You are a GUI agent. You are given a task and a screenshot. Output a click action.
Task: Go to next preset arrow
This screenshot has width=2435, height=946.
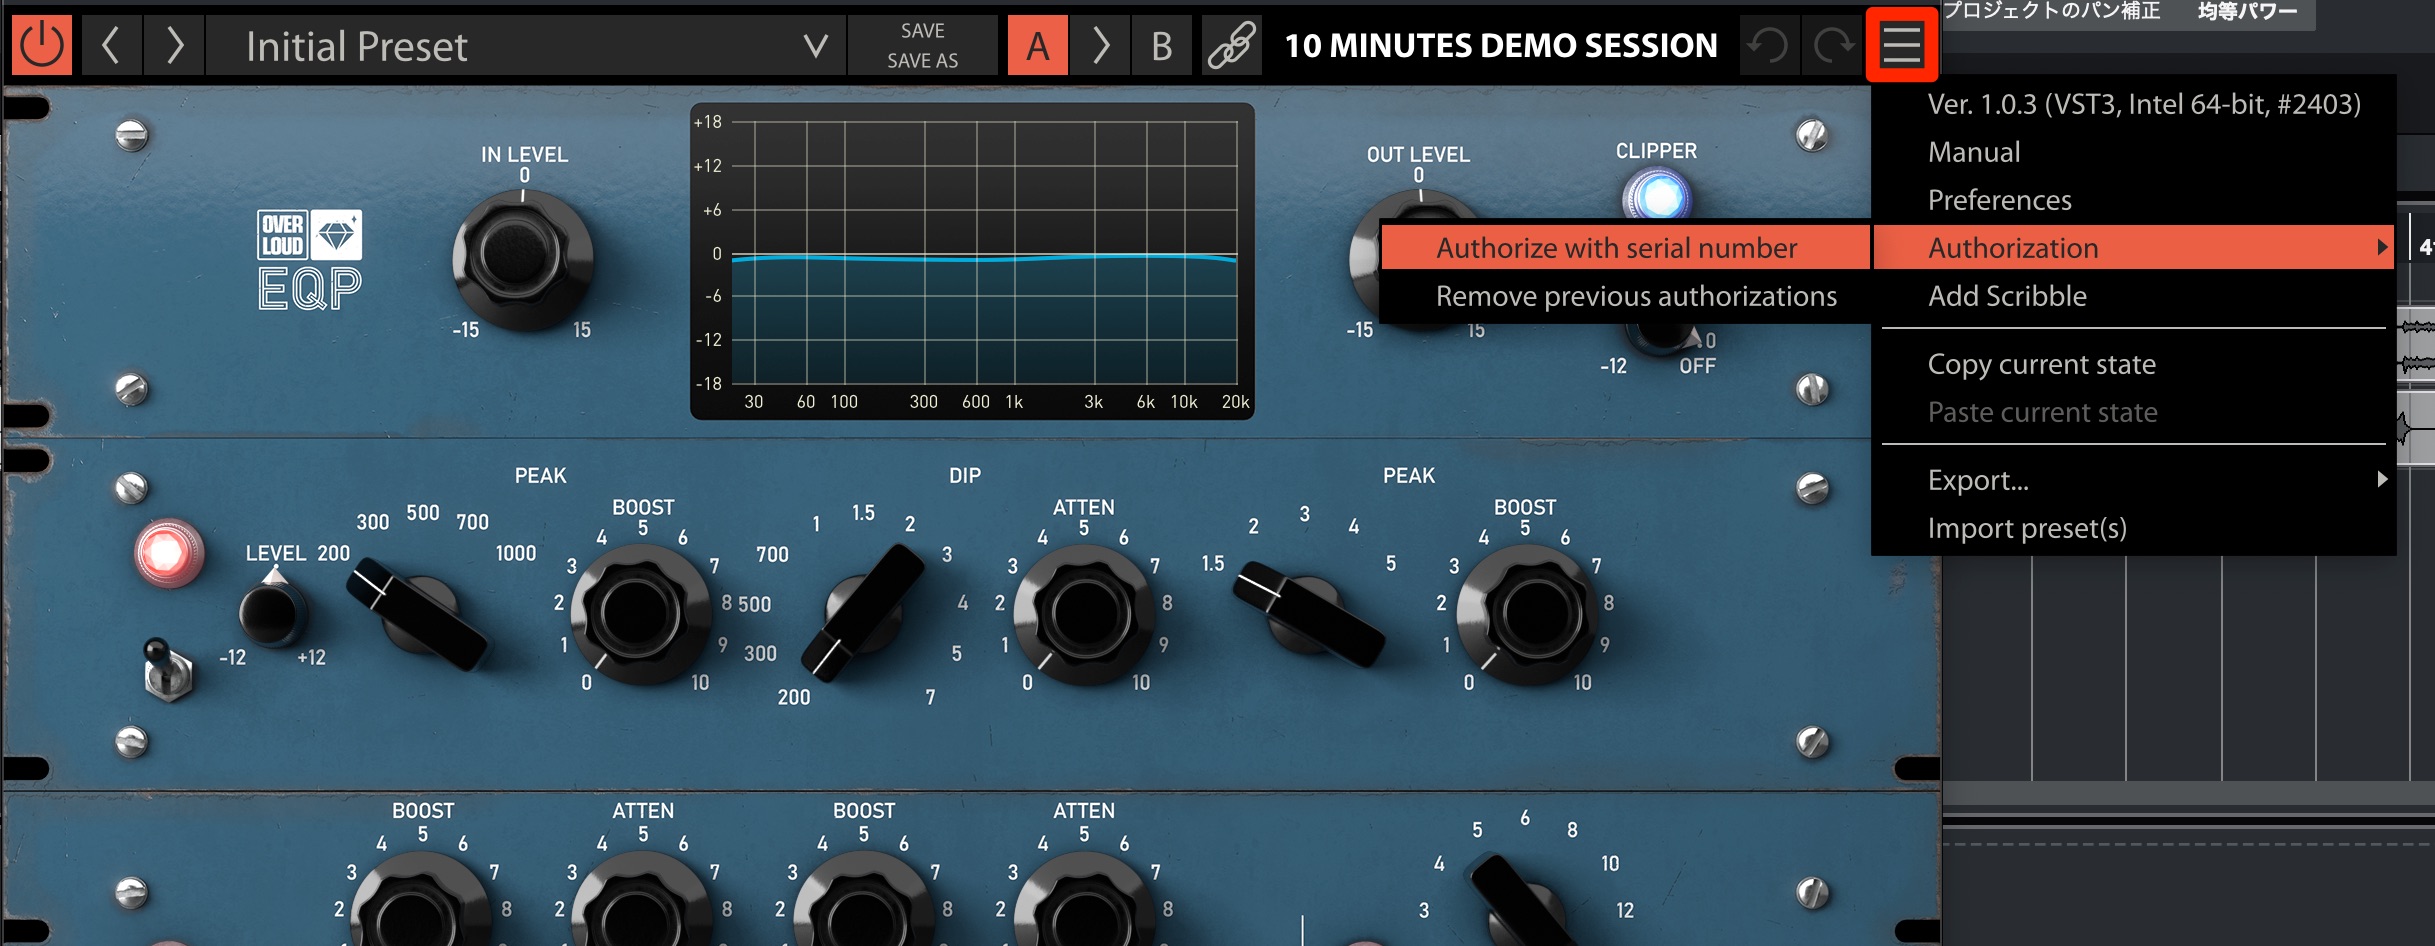click(x=174, y=45)
